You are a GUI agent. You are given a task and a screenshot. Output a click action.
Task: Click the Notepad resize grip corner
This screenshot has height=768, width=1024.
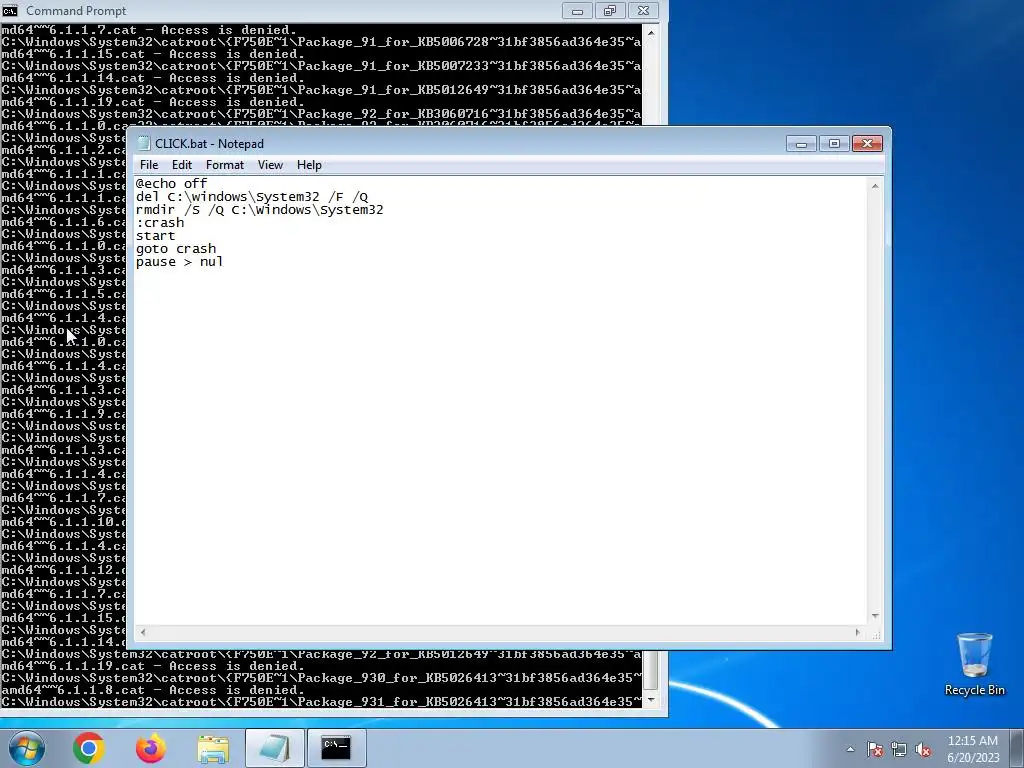(x=876, y=633)
